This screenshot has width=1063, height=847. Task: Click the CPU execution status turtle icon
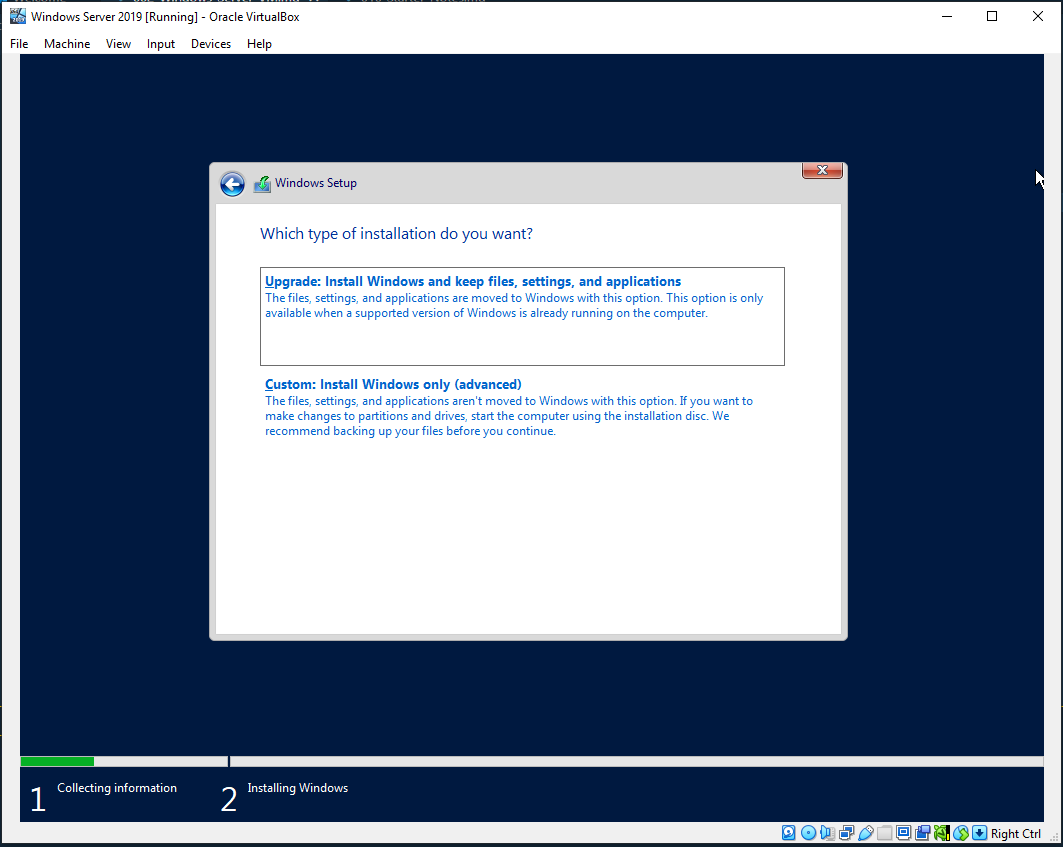click(x=942, y=833)
